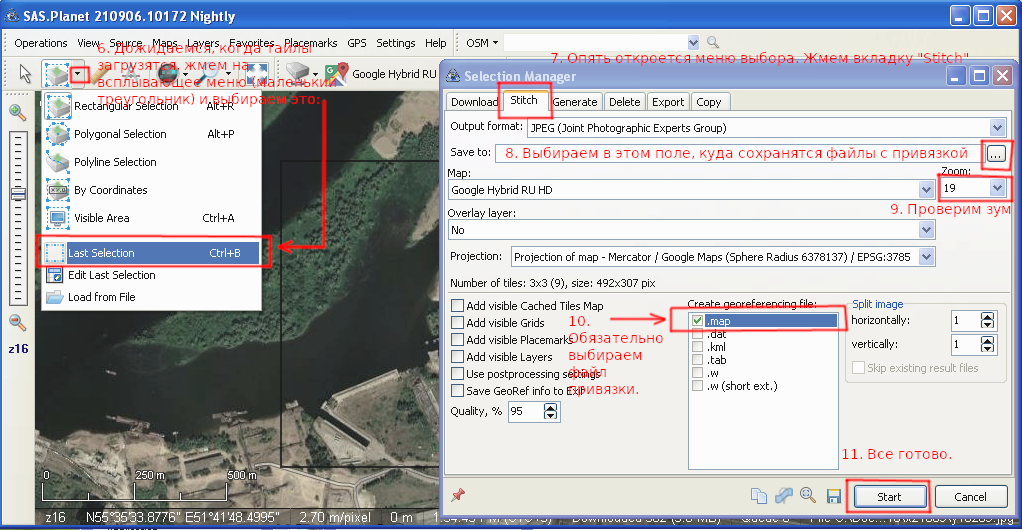Click the magnifier icon in dialog footer
Image resolution: width=1022 pixels, height=530 pixels.
806,496
